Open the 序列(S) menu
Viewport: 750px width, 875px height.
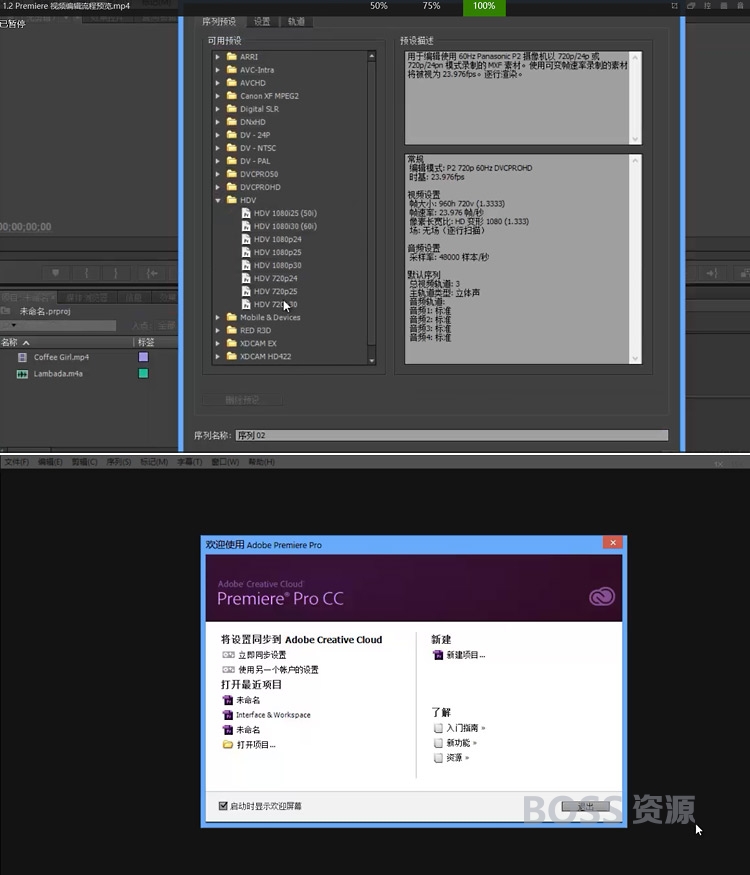click(119, 462)
